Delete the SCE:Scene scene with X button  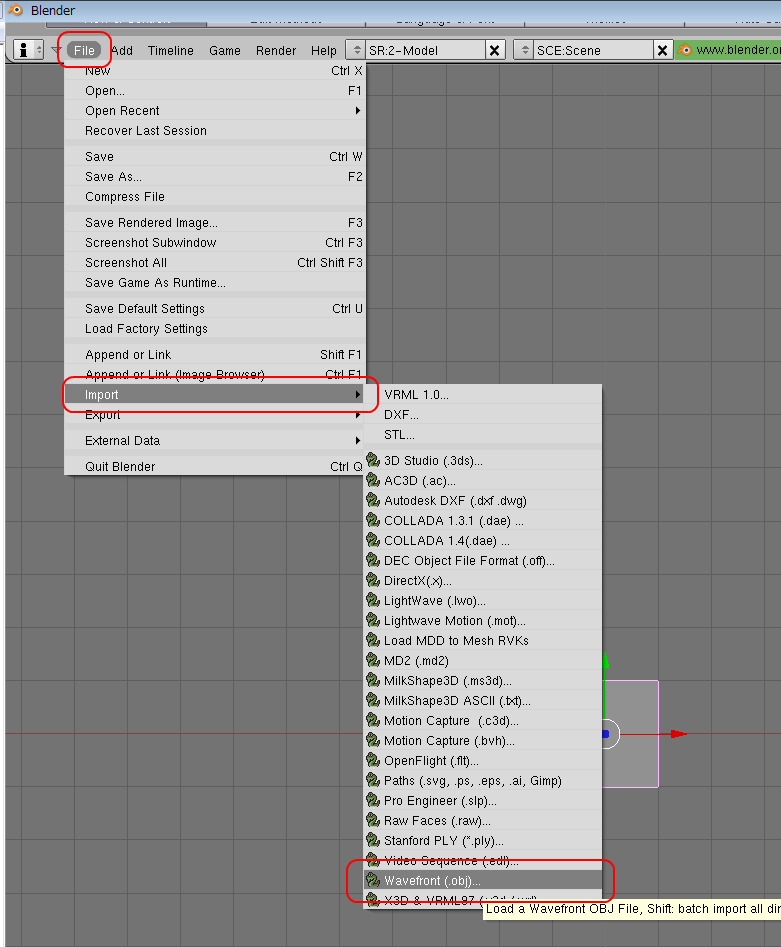click(662, 50)
